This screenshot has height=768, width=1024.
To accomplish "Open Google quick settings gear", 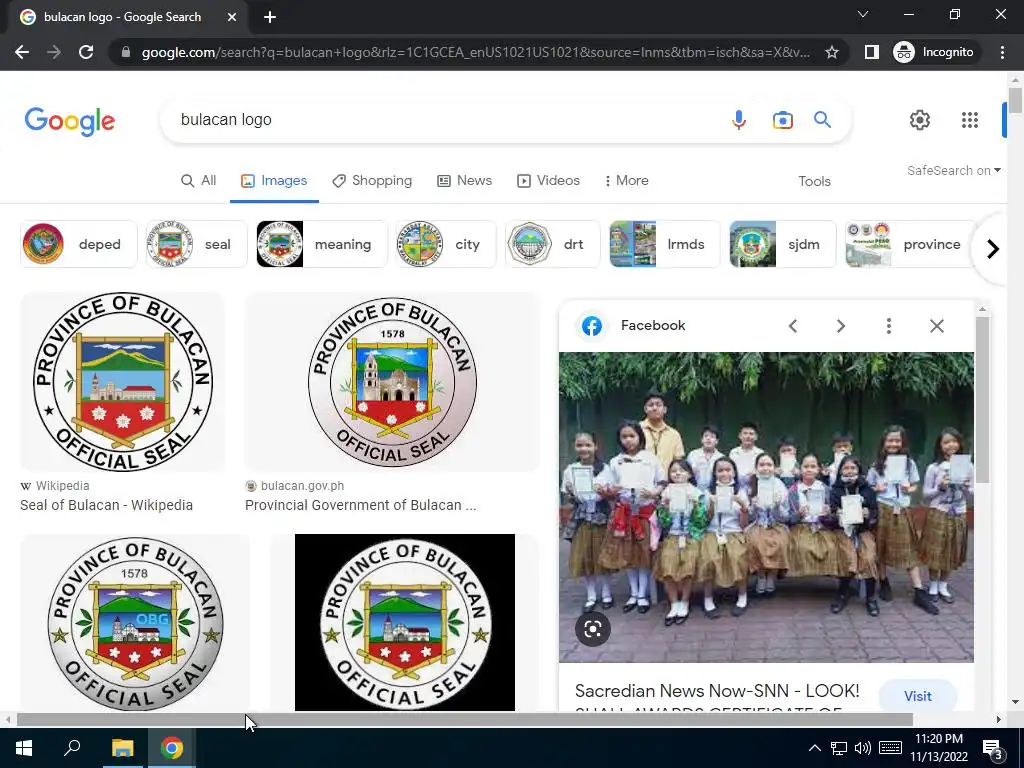I will (920, 120).
